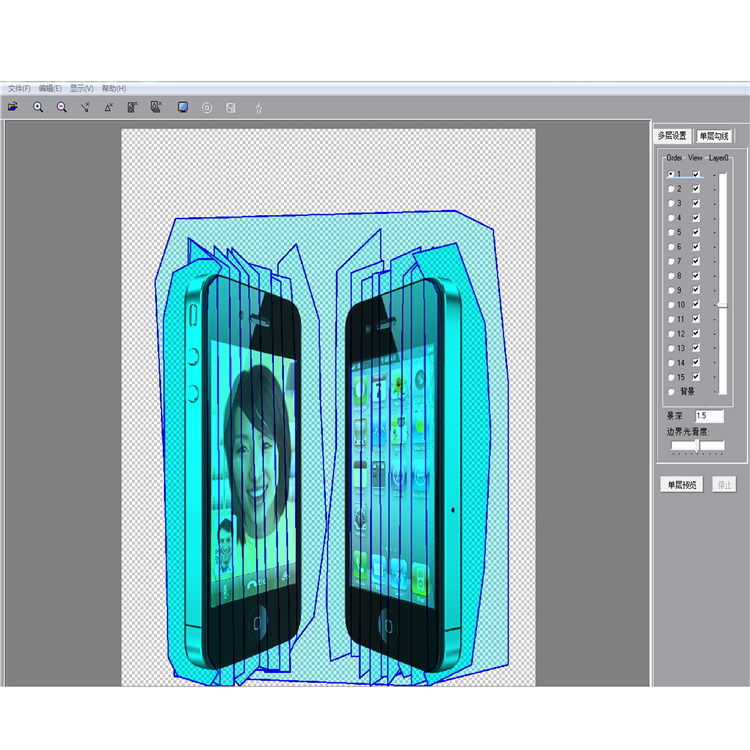Select the layer 5 order radio button
Screen dimensions: 750x750
pos(671,232)
